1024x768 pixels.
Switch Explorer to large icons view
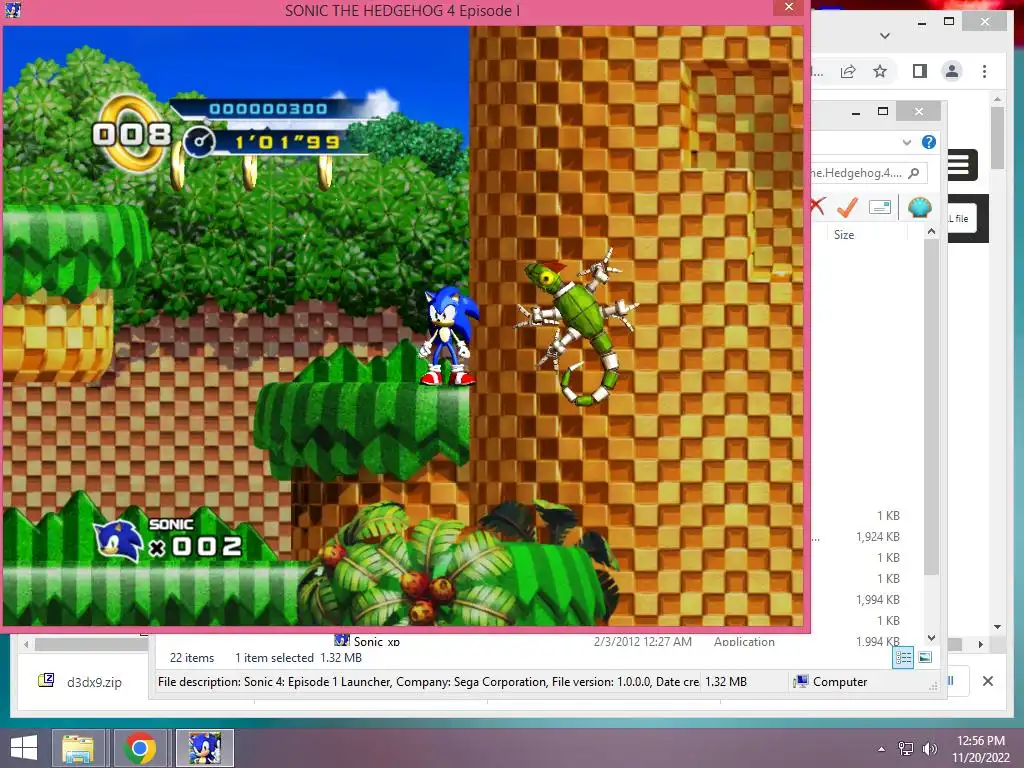tap(925, 658)
